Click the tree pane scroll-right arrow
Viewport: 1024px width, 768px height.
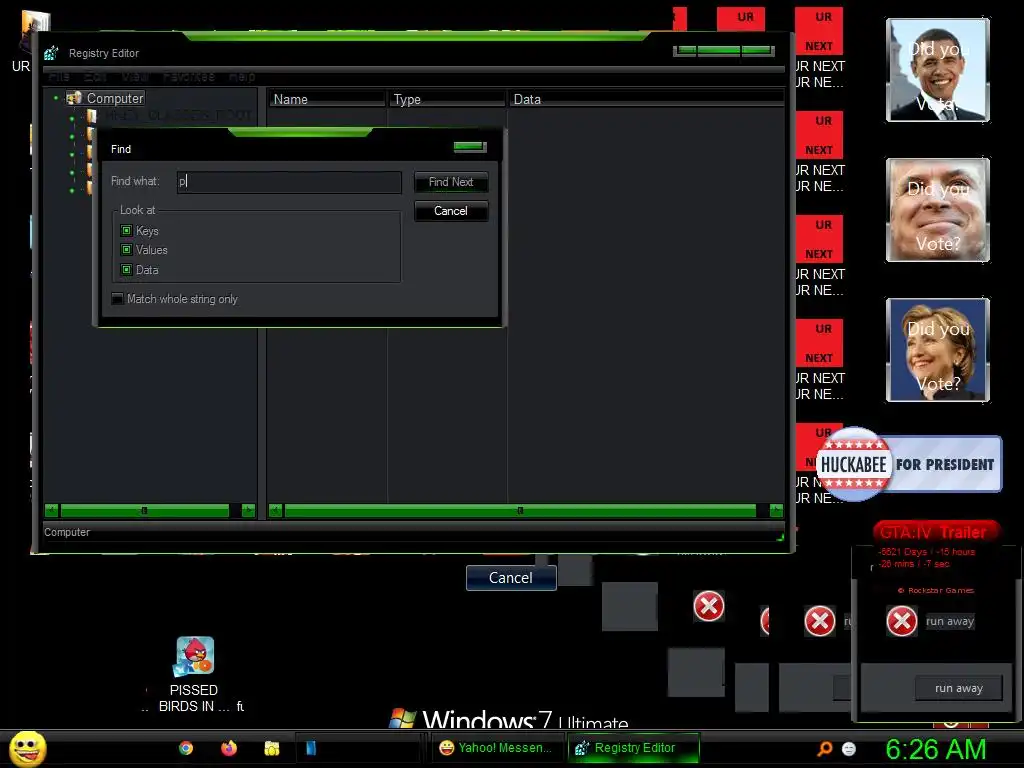coord(248,511)
